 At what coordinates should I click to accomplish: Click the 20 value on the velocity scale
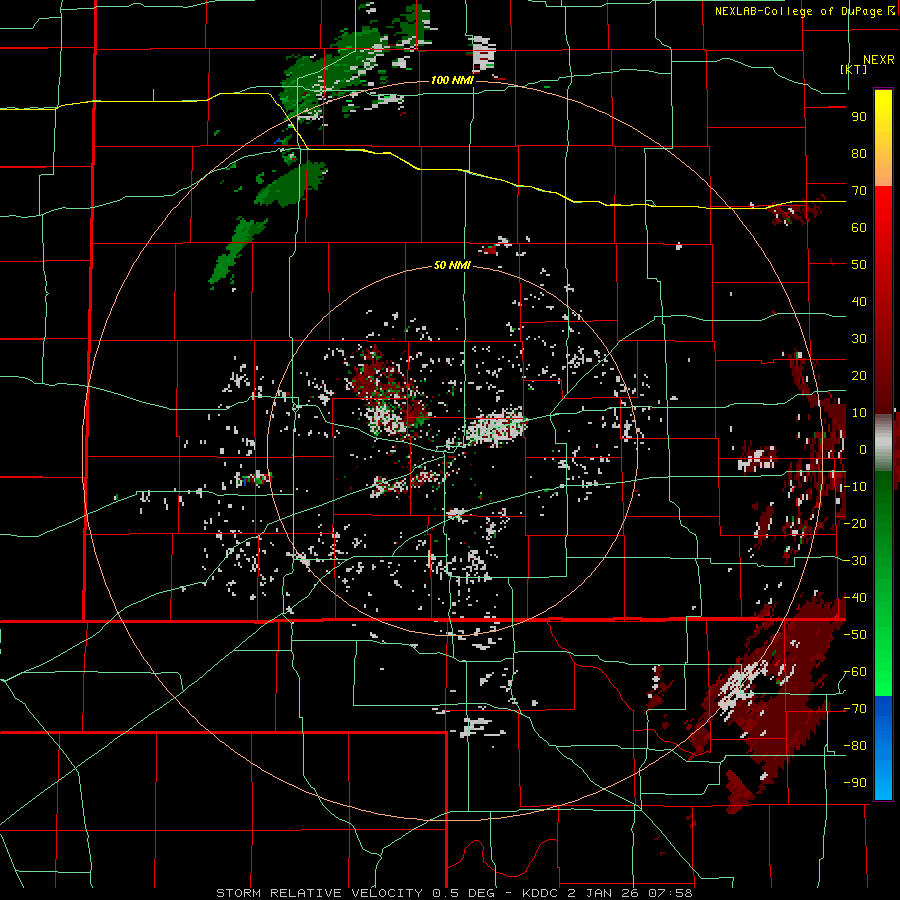859,375
